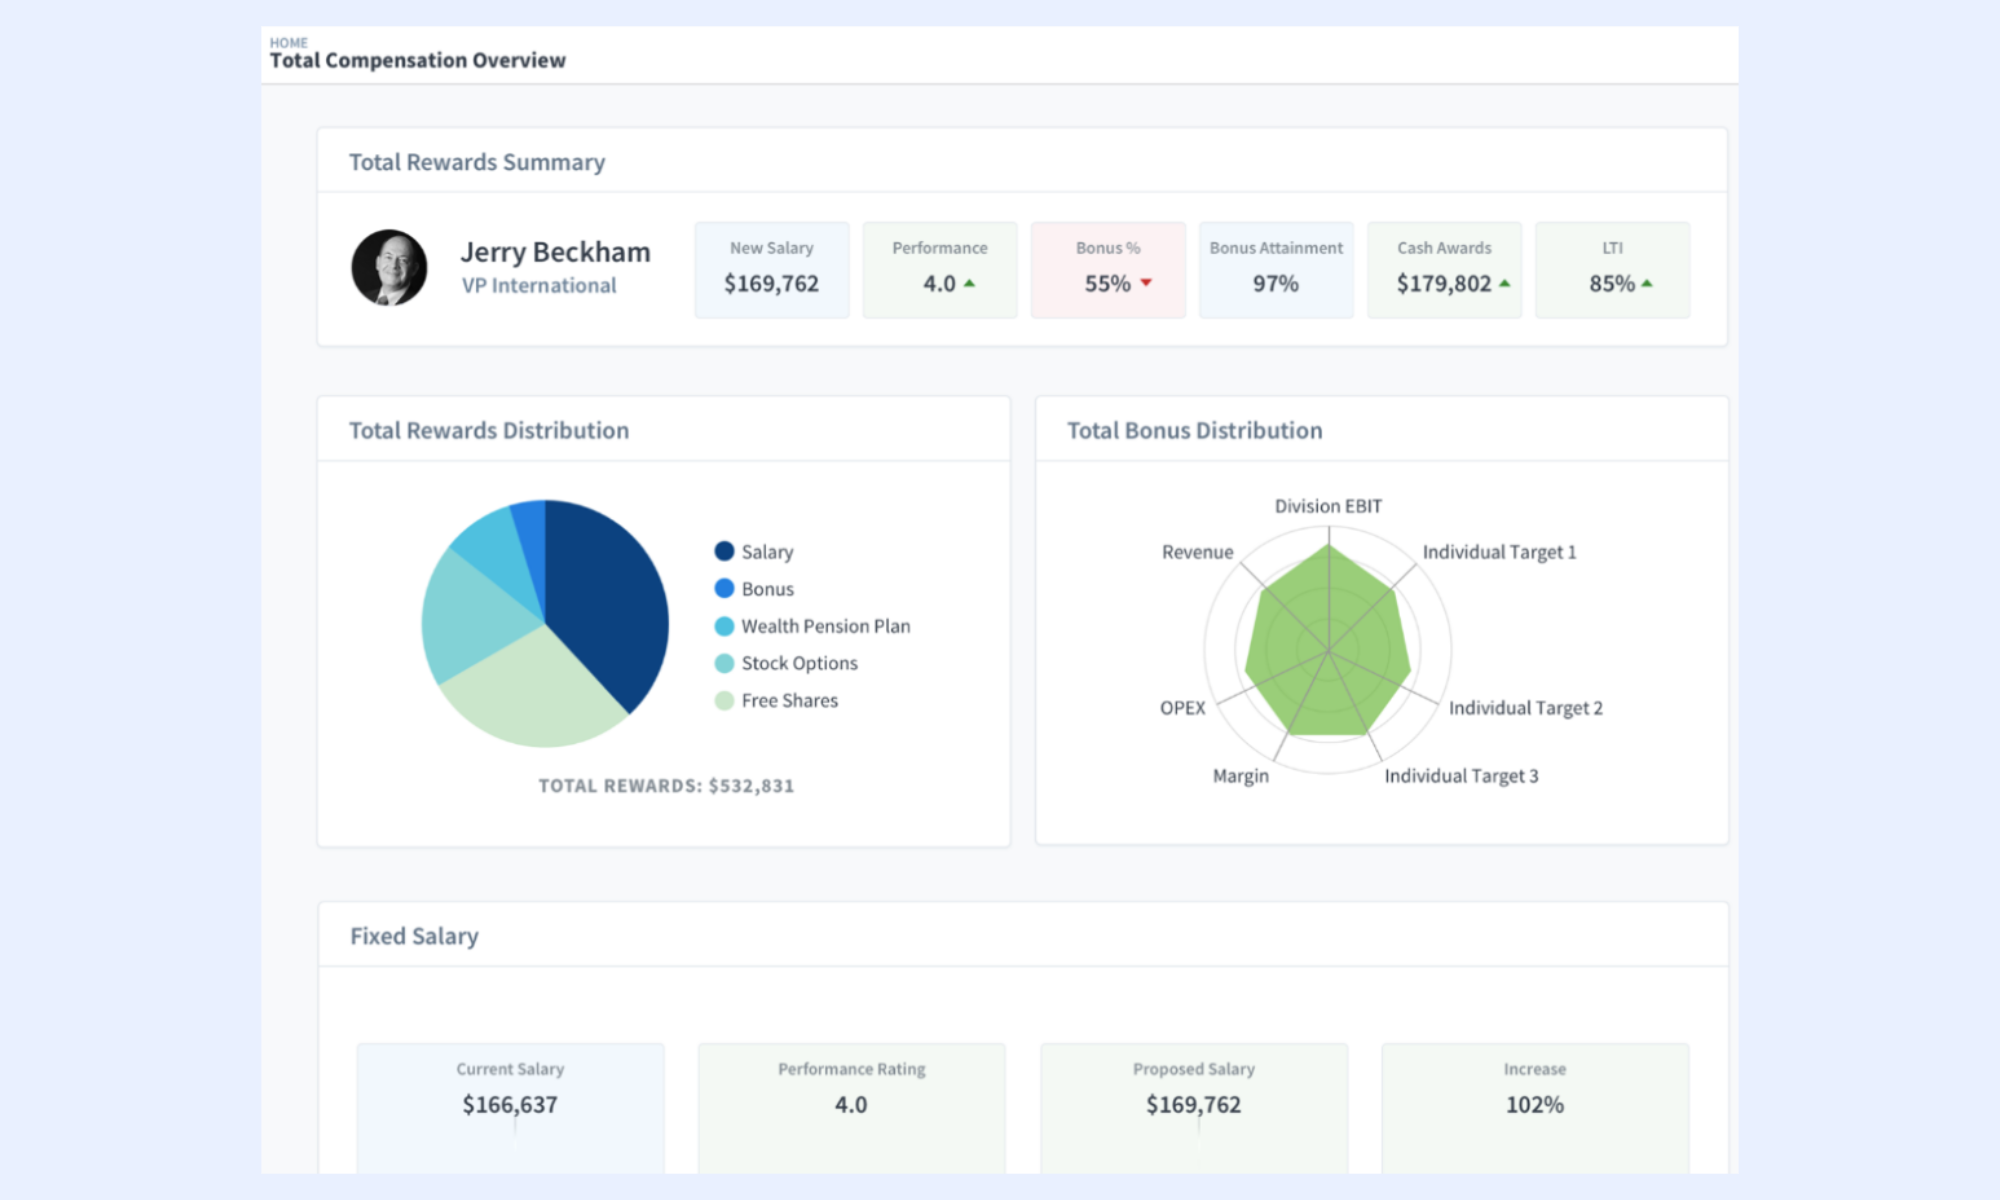Image resolution: width=2000 pixels, height=1200 pixels.
Task: Select the Performance 4.0 card
Action: pyautogui.click(x=940, y=270)
